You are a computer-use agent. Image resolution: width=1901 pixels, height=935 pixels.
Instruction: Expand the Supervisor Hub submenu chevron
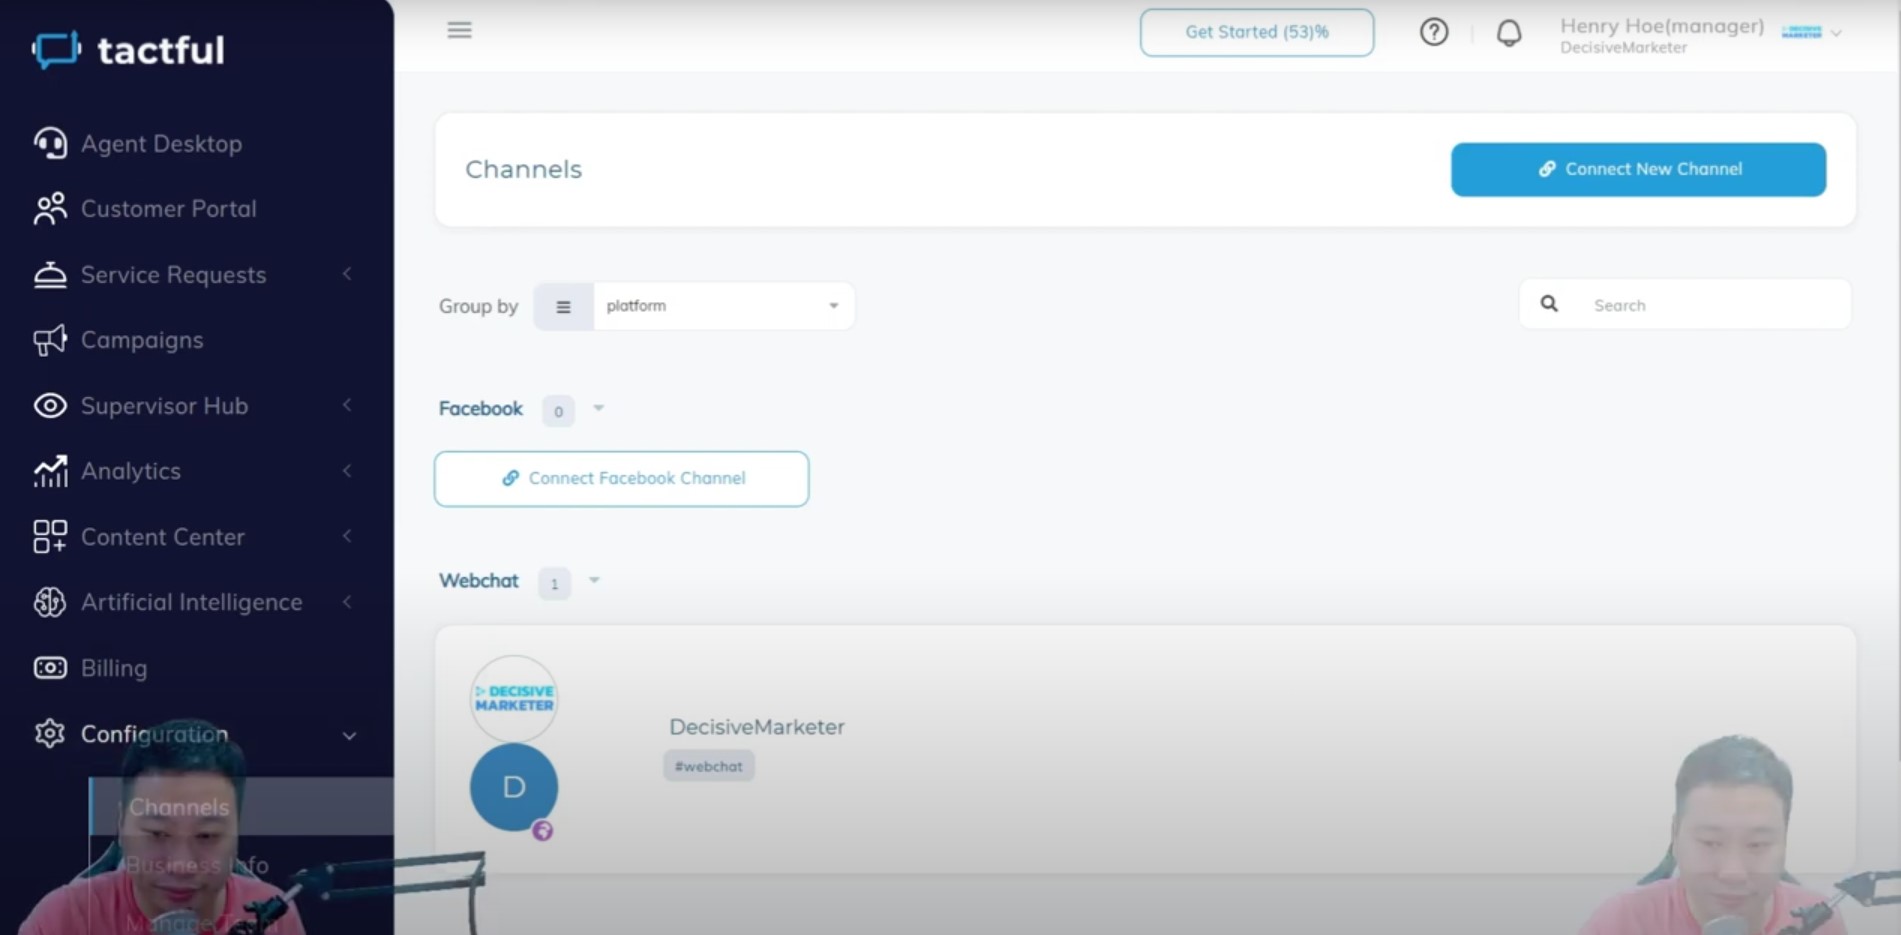(x=347, y=405)
